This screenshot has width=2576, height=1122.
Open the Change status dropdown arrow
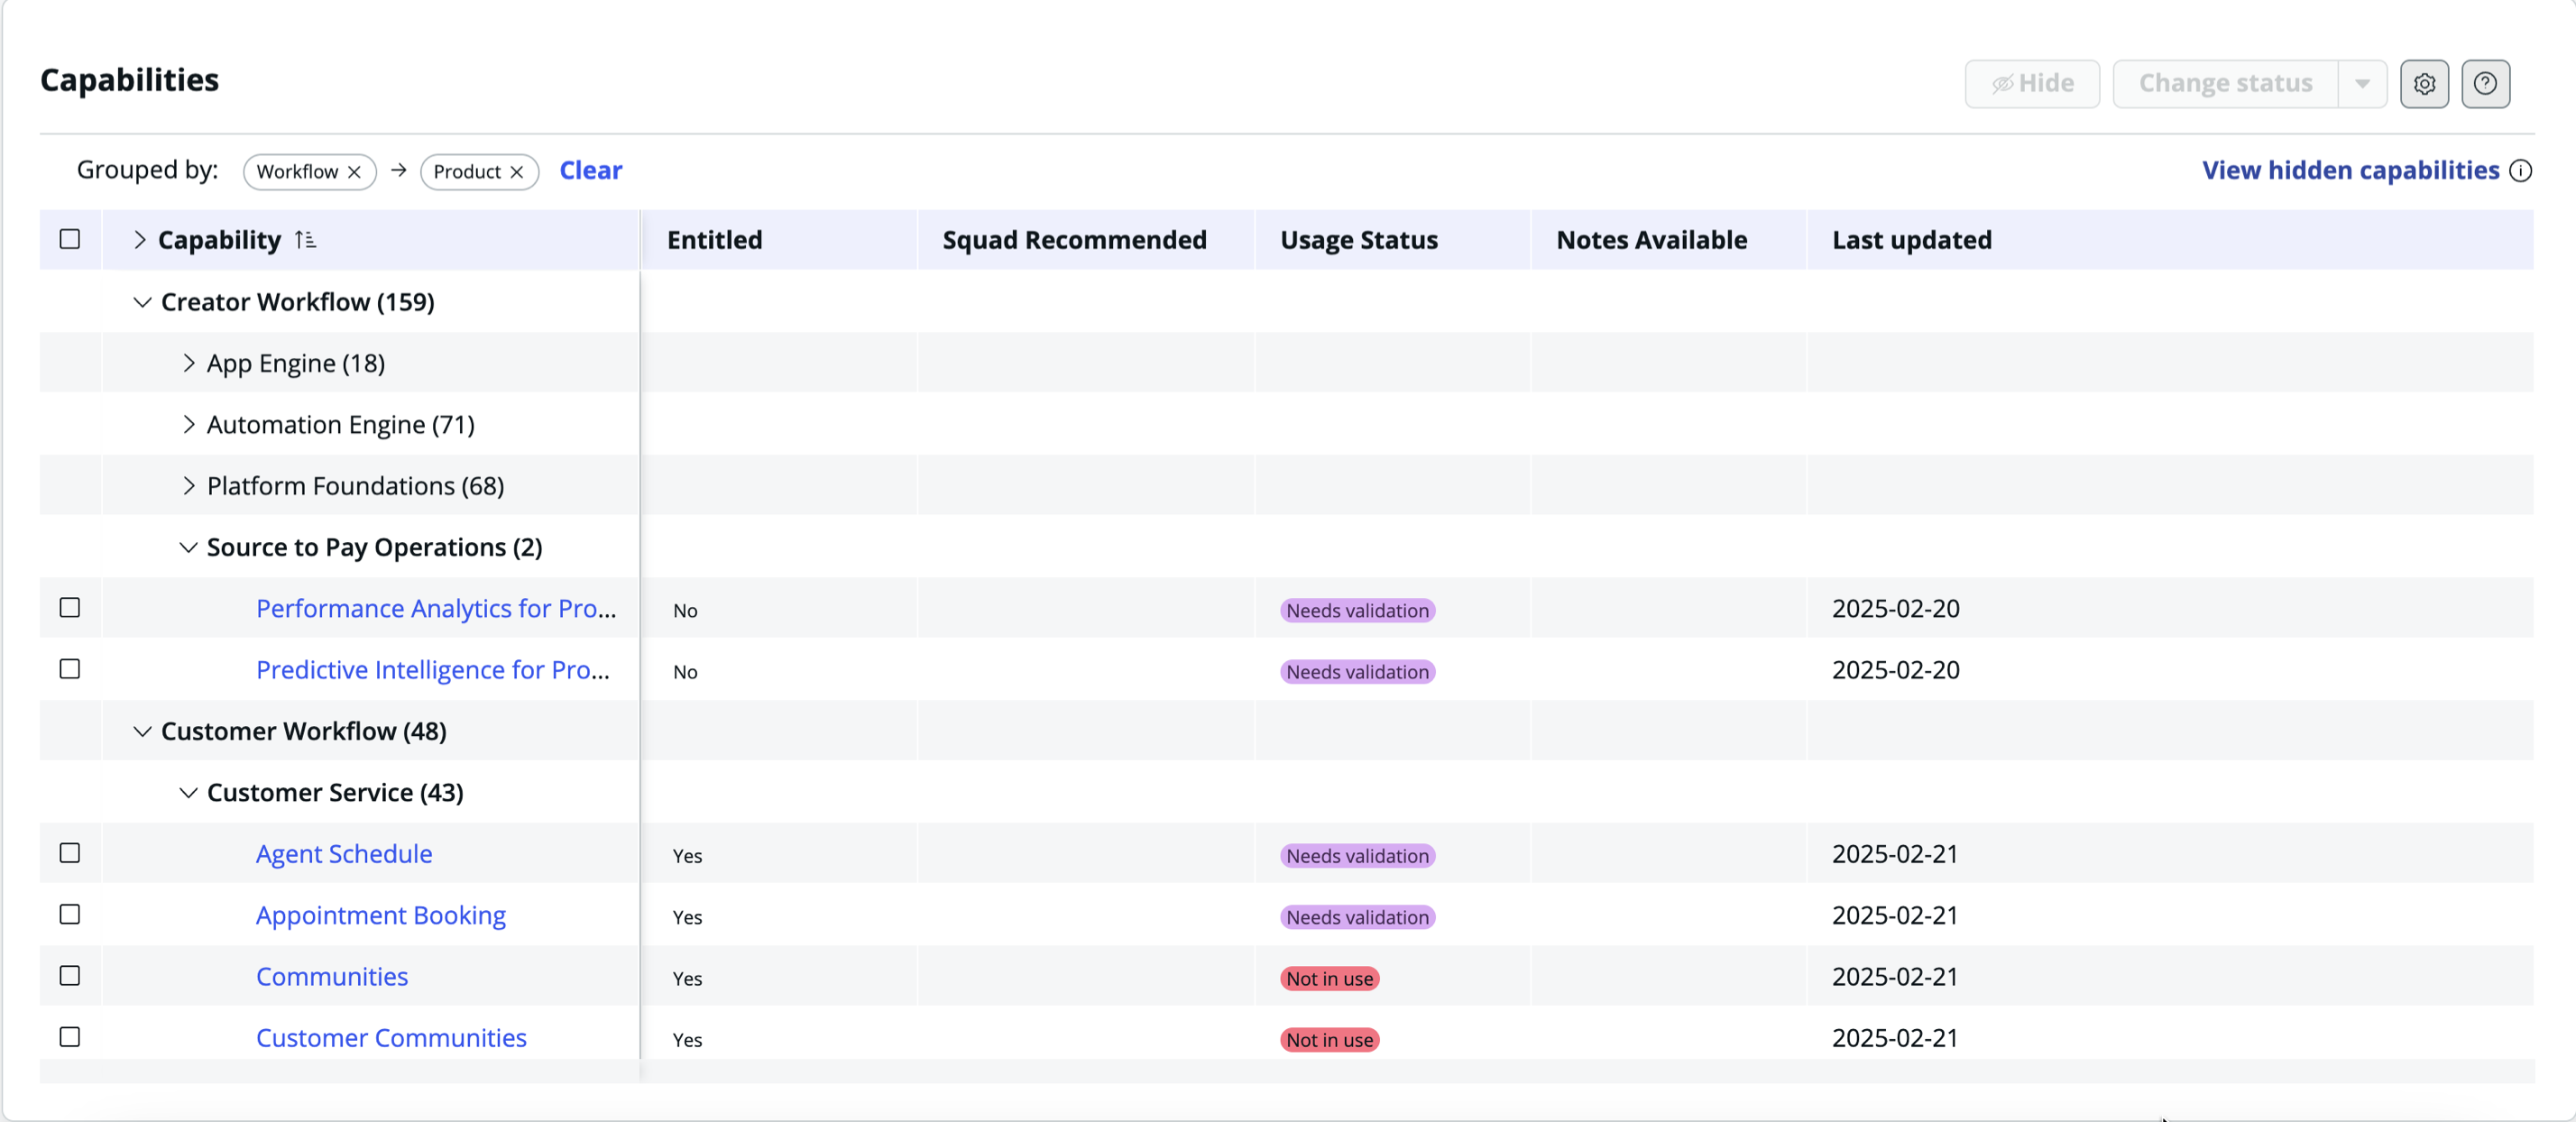click(2362, 84)
